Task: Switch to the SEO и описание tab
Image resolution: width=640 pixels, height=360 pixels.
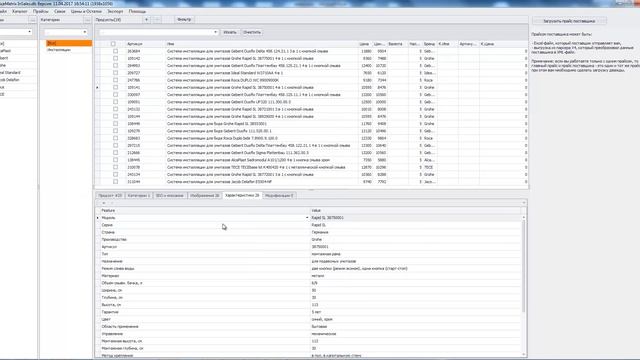Action: pyautogui.click(x=170, y=196)
